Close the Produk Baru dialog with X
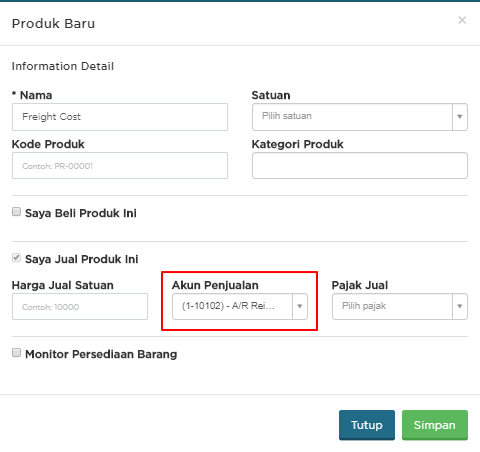The height and width of the screenshot is (452, 480). [x=462, y=20]
